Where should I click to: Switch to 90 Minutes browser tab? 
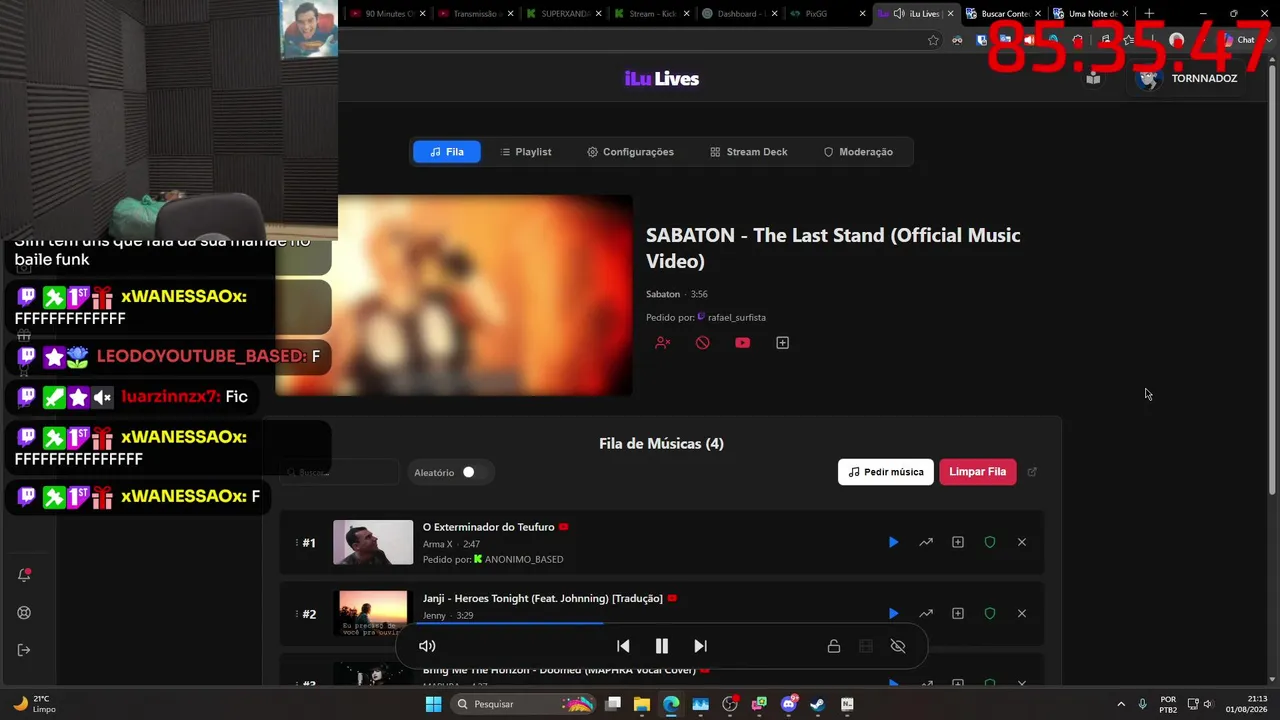coord(386,14)
